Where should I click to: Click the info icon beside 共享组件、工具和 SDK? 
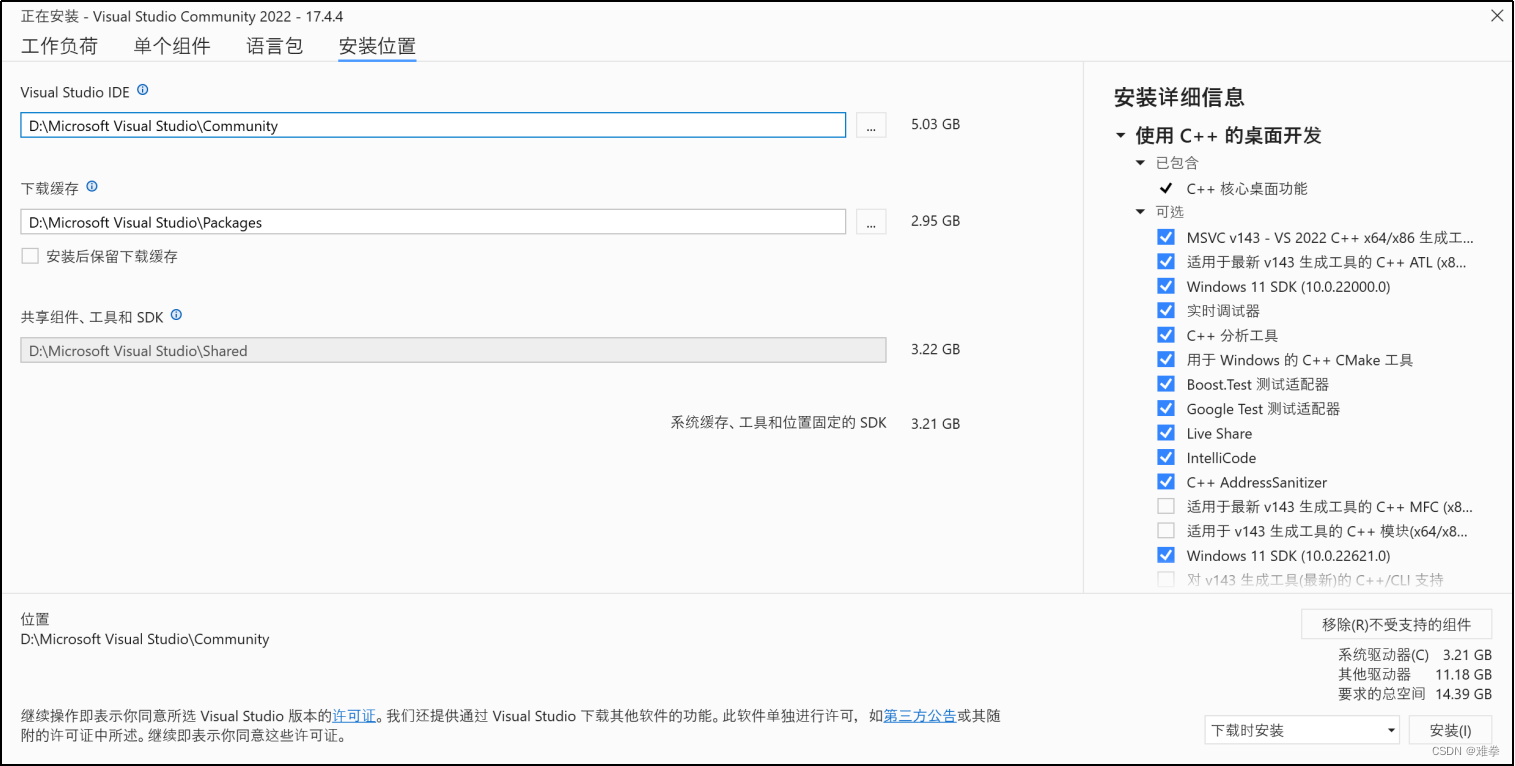tap(176, 314)
